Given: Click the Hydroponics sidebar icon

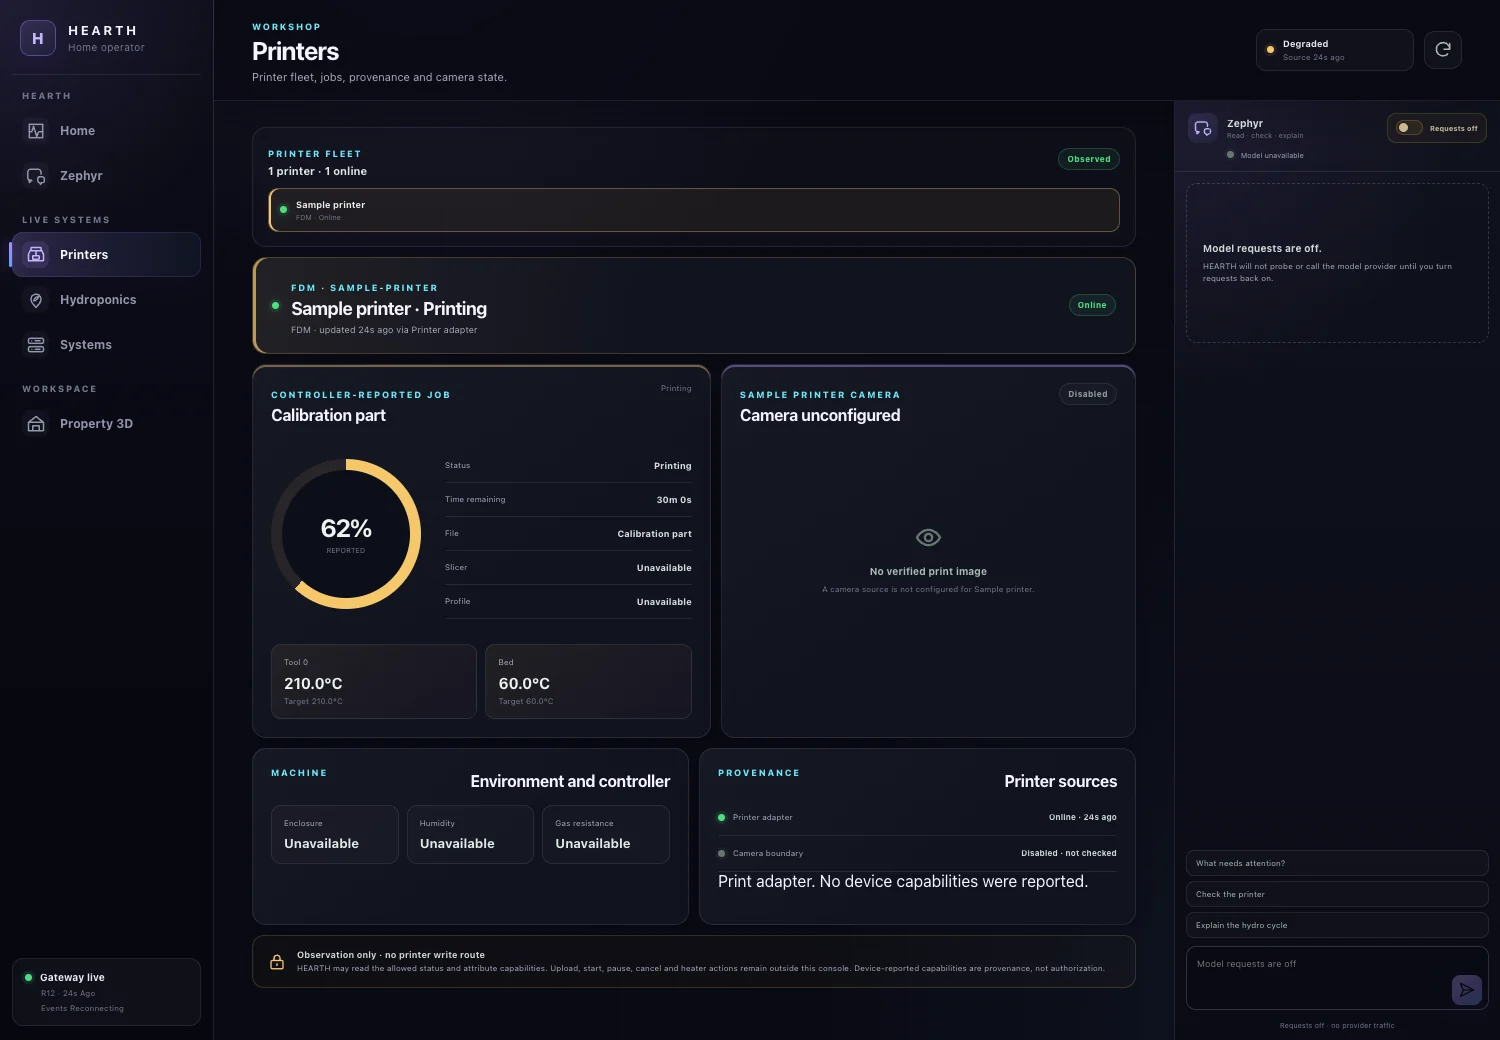Looking at the screenshot, I should pyautogui.click(x=36, y=300).
